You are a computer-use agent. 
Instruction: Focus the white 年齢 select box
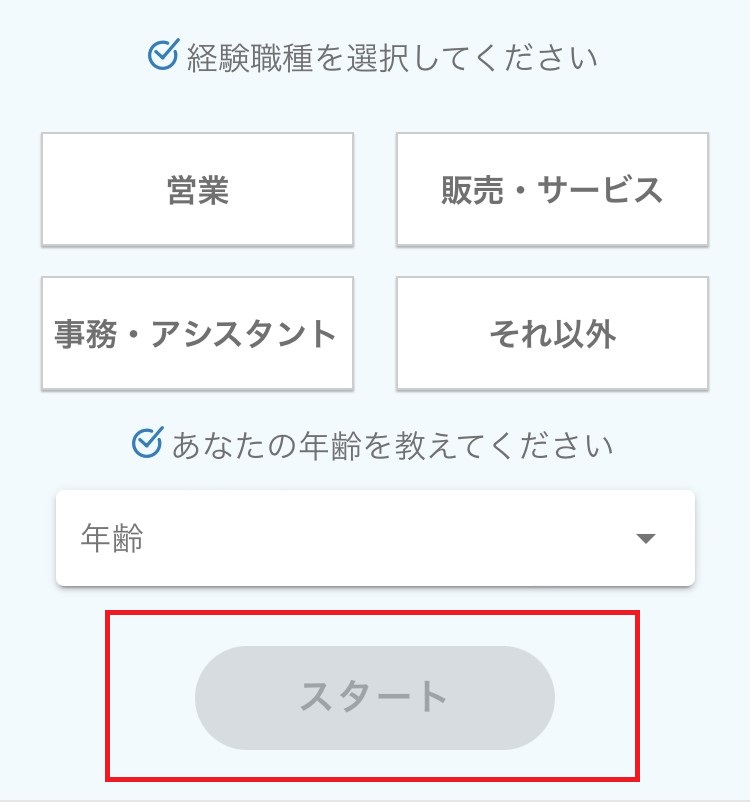[375, 538]
